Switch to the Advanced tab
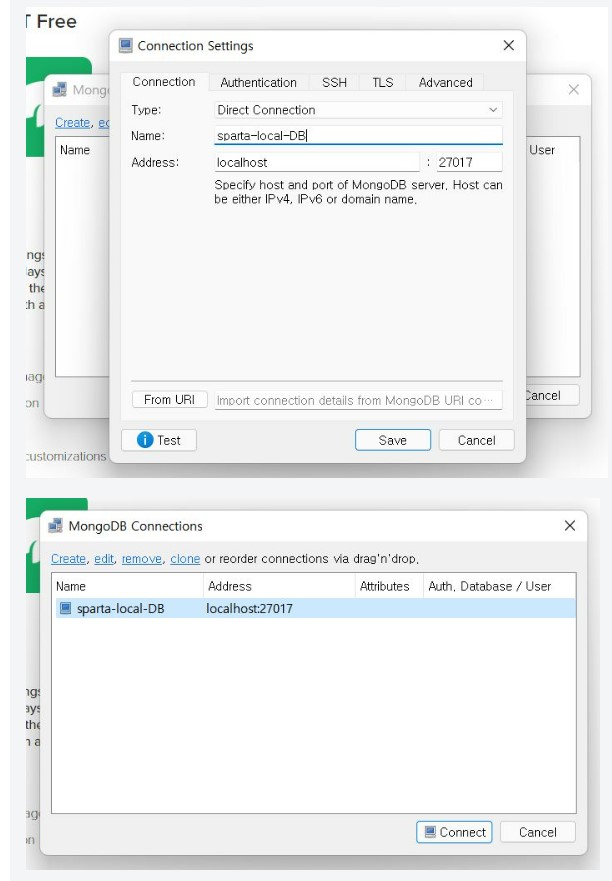This screenshot has height=881, width=612. point(445,83)
